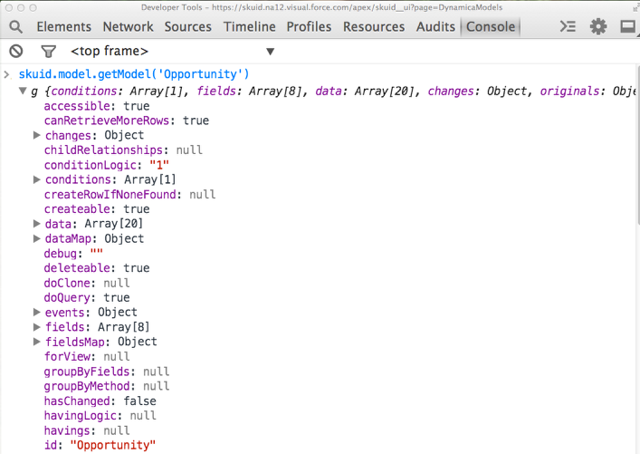640x454 pixels.
Task: Expand the data Array[20] node
Action: pos(37,224)
